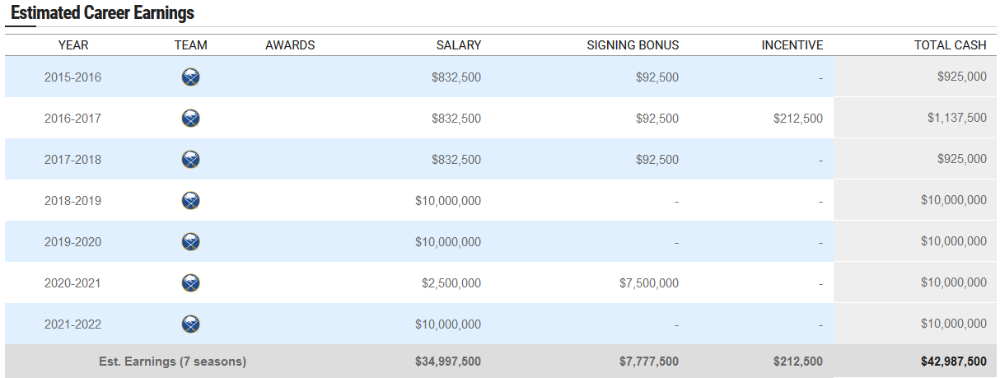Click the SIGNING BONUS column header

point(633,45)
